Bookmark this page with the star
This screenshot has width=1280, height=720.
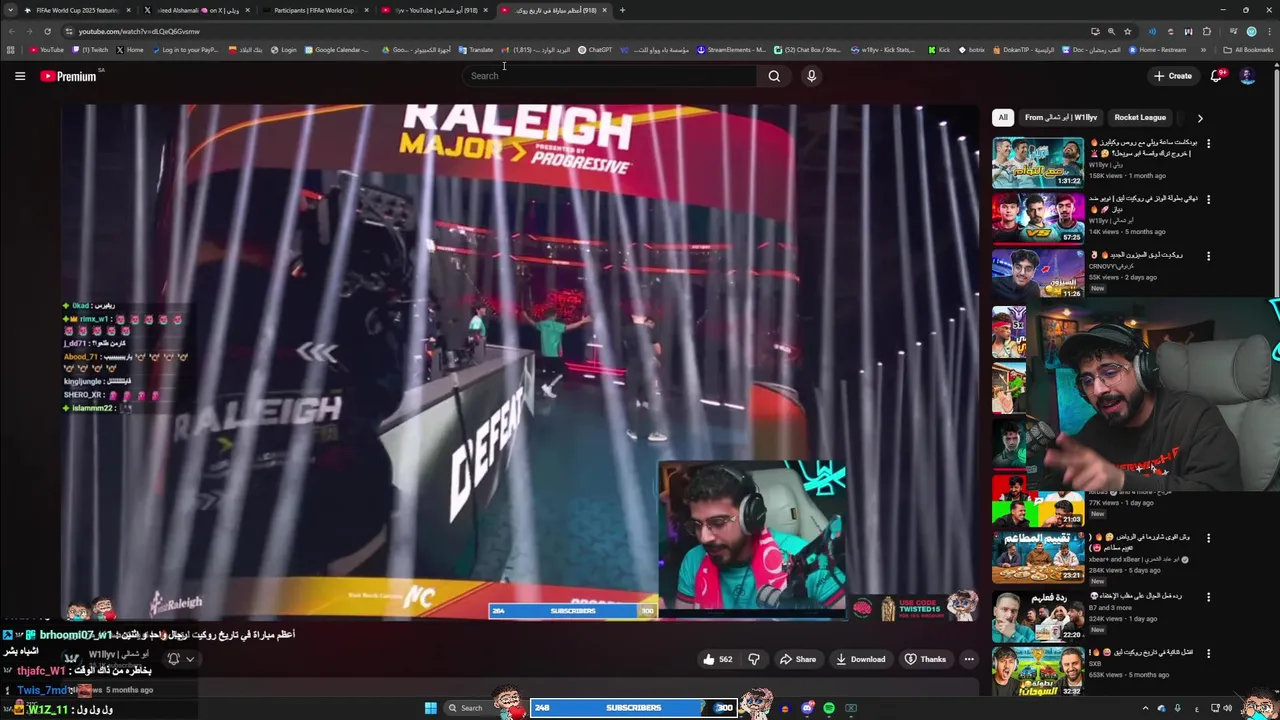[x=1127, y=31]
